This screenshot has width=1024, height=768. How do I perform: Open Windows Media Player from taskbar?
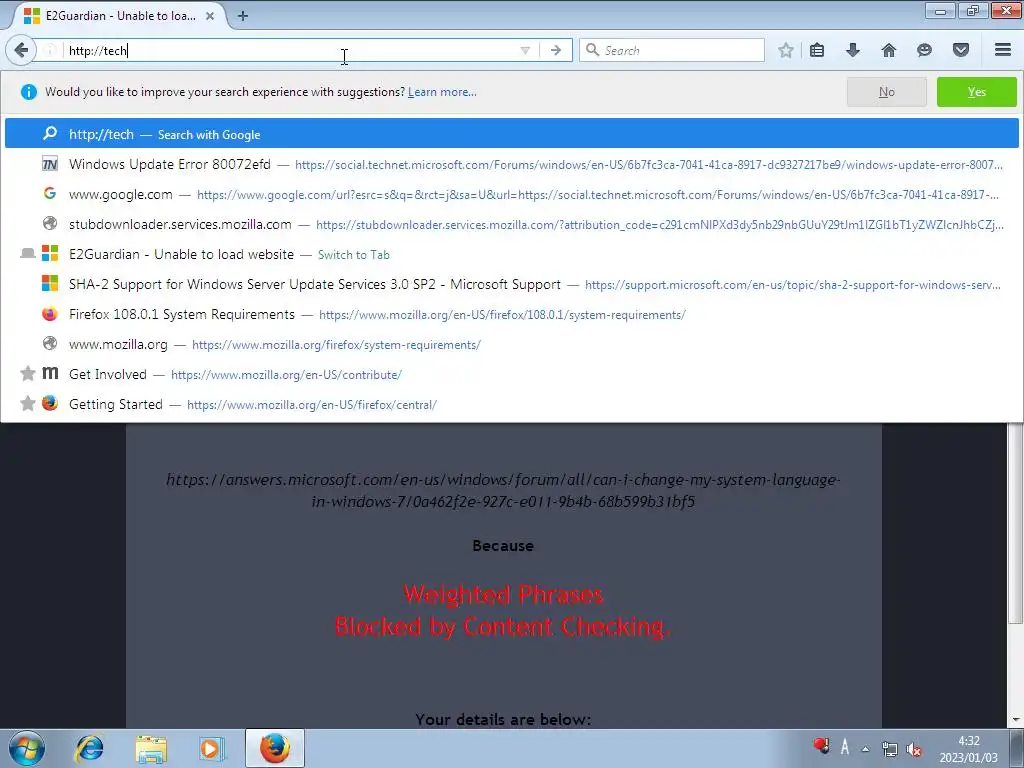pyautogui.click(x=212, y=748)
